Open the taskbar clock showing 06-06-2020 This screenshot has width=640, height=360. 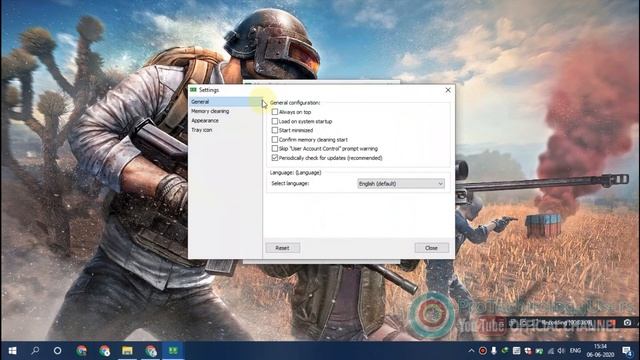(600, 351)
